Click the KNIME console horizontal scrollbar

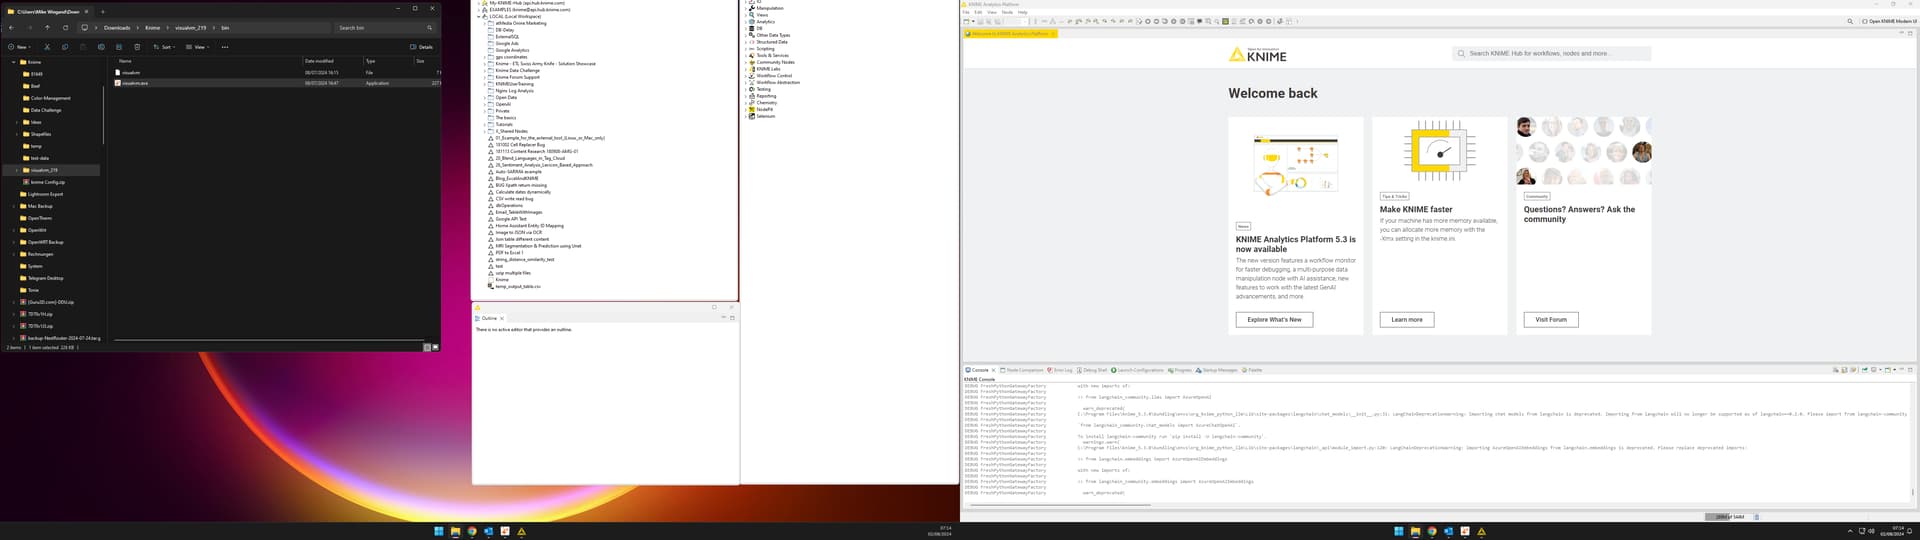(x=1060, y=505)
